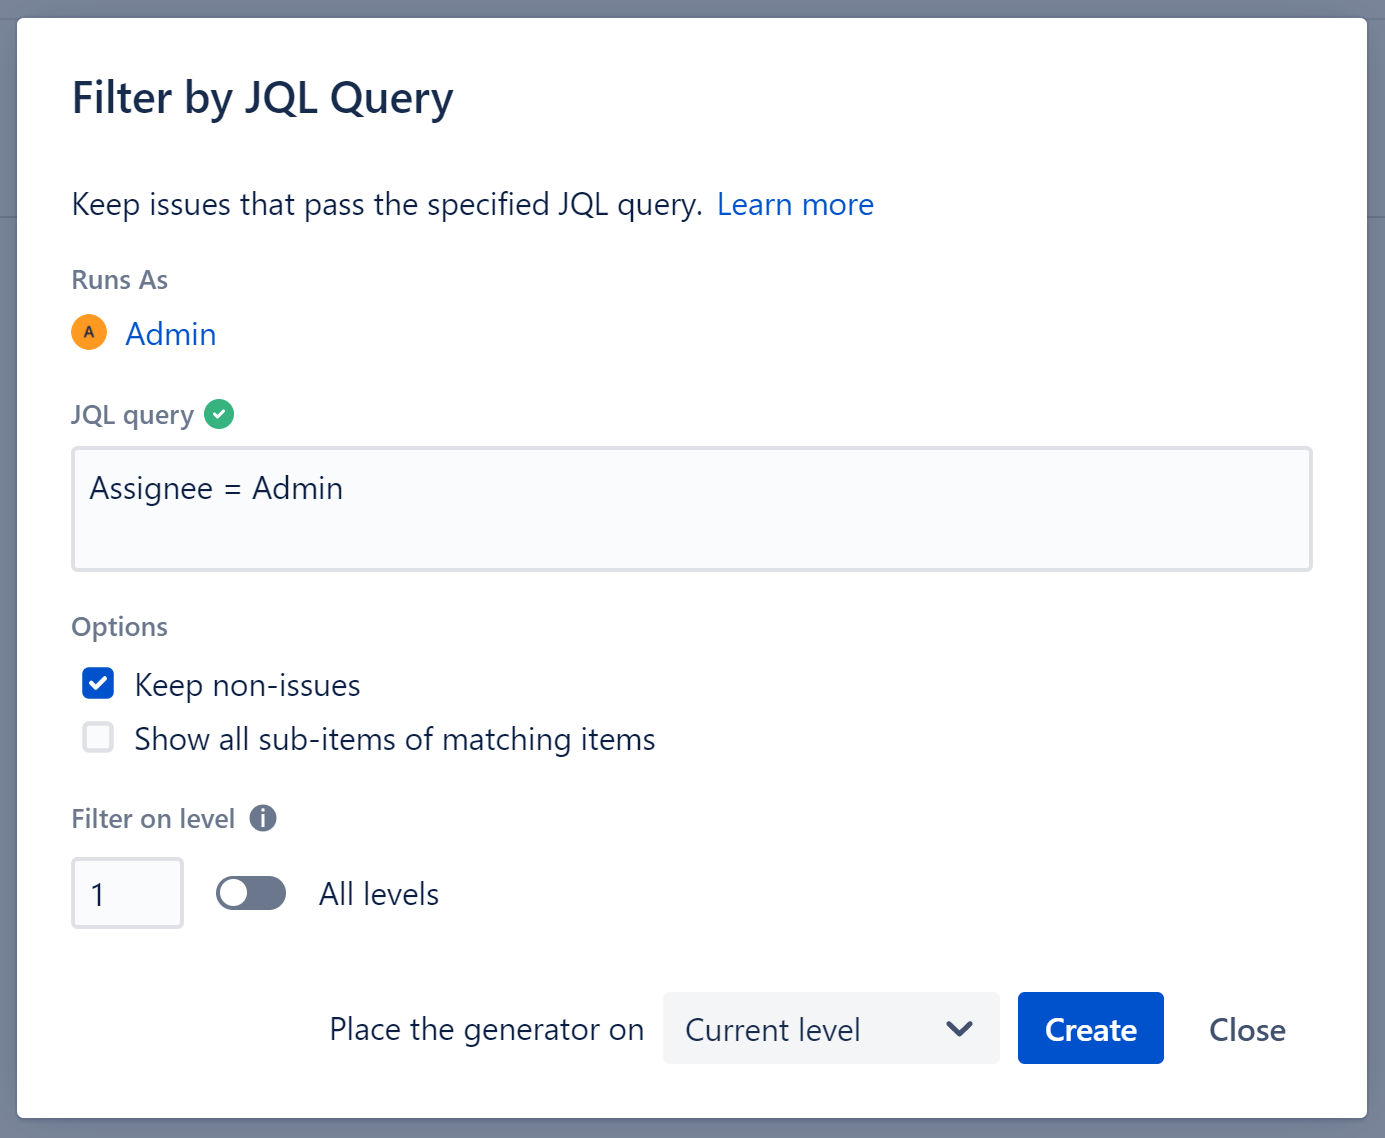Click the orange Admin avatar icon
The width and height of the screenshot is (1385, 1138).
(x=89, y=332)
